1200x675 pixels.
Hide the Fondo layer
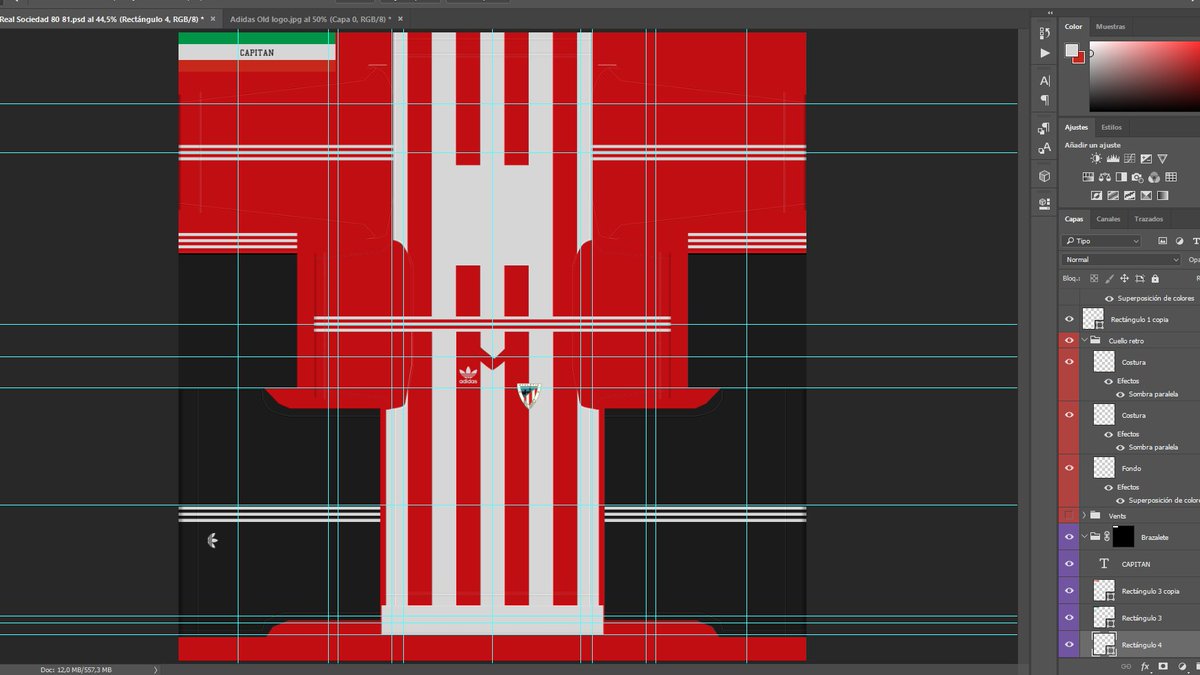(1069, 468)
